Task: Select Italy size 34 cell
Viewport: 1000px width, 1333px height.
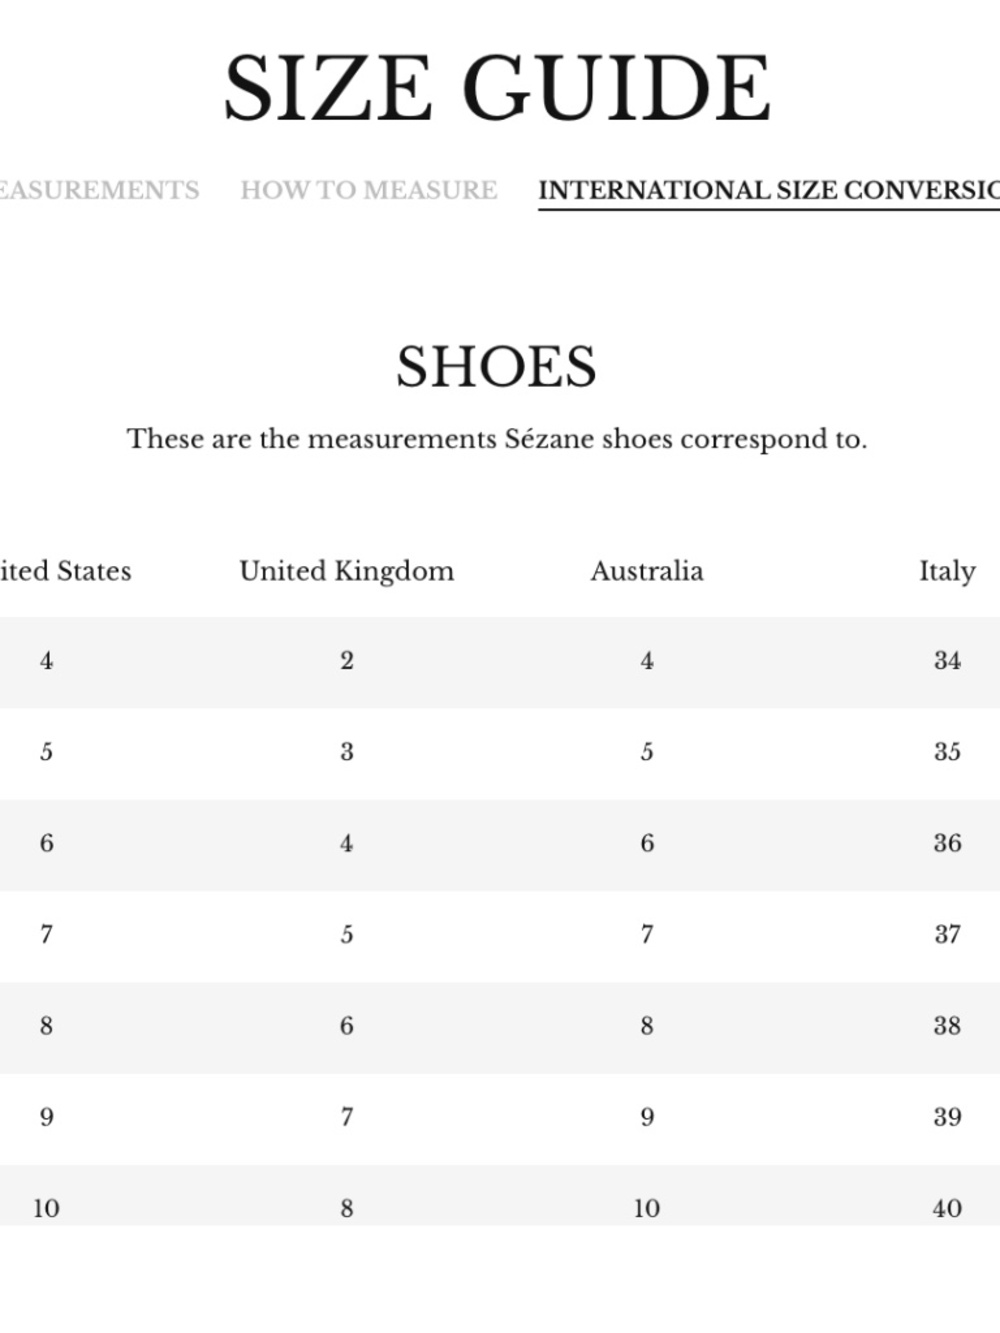Action: point(947,661)
